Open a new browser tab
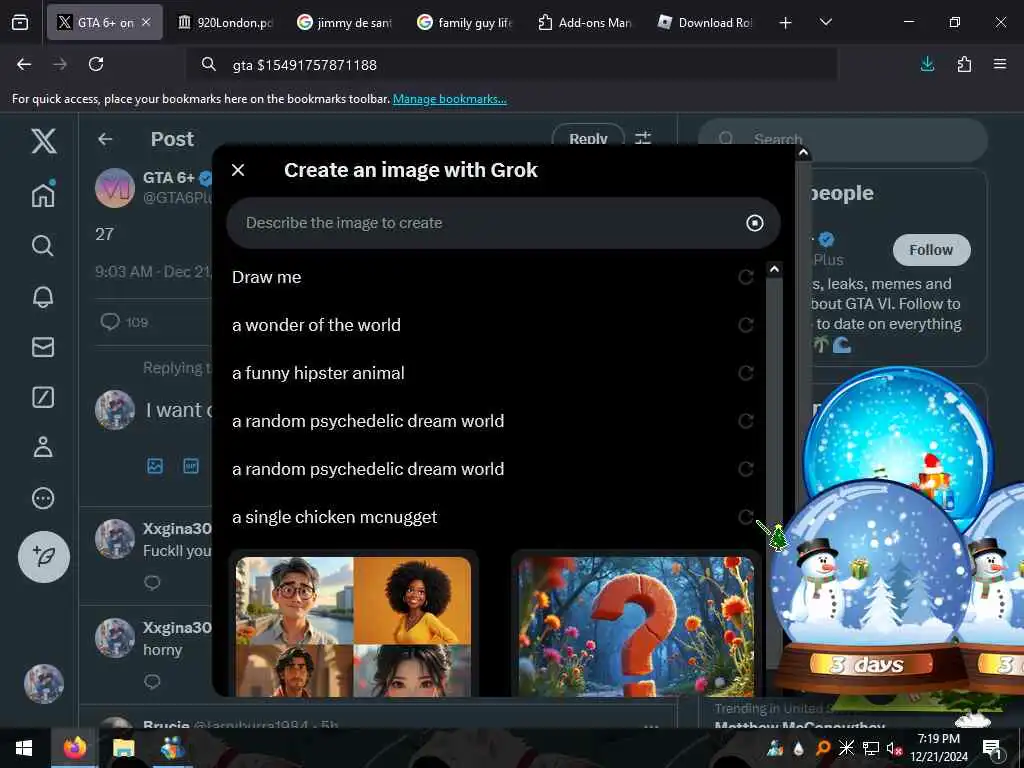 pos(786,23)
